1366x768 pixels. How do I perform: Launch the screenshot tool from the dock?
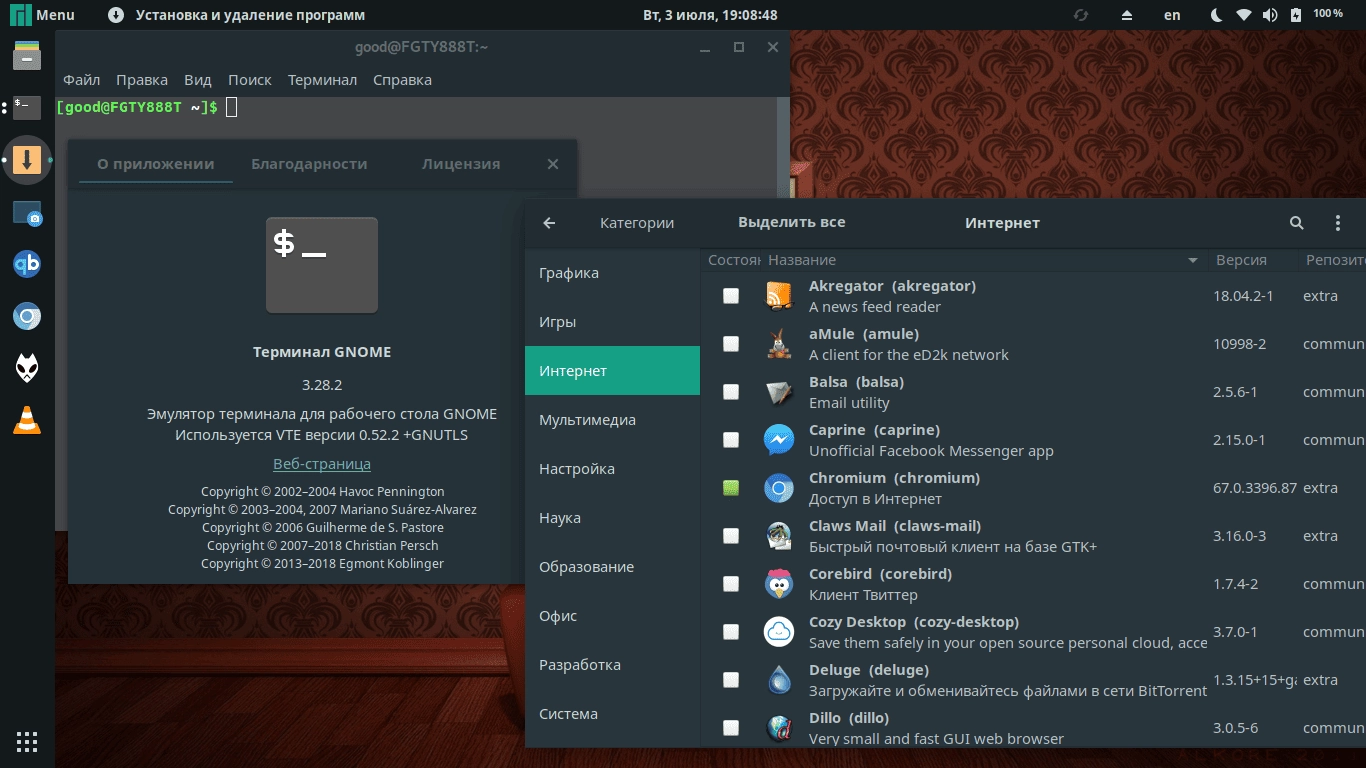pyautogui.click(x=27, y=213)
